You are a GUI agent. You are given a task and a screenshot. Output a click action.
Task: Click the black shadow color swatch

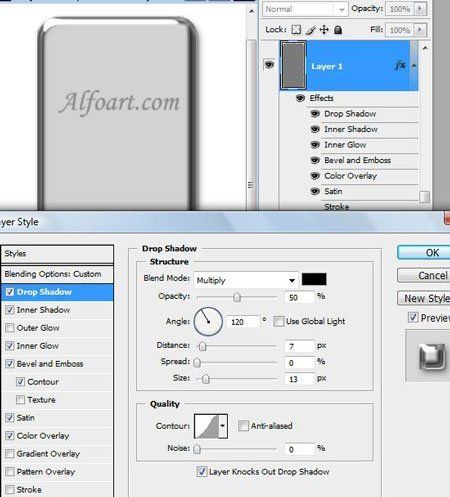(314, 279)
